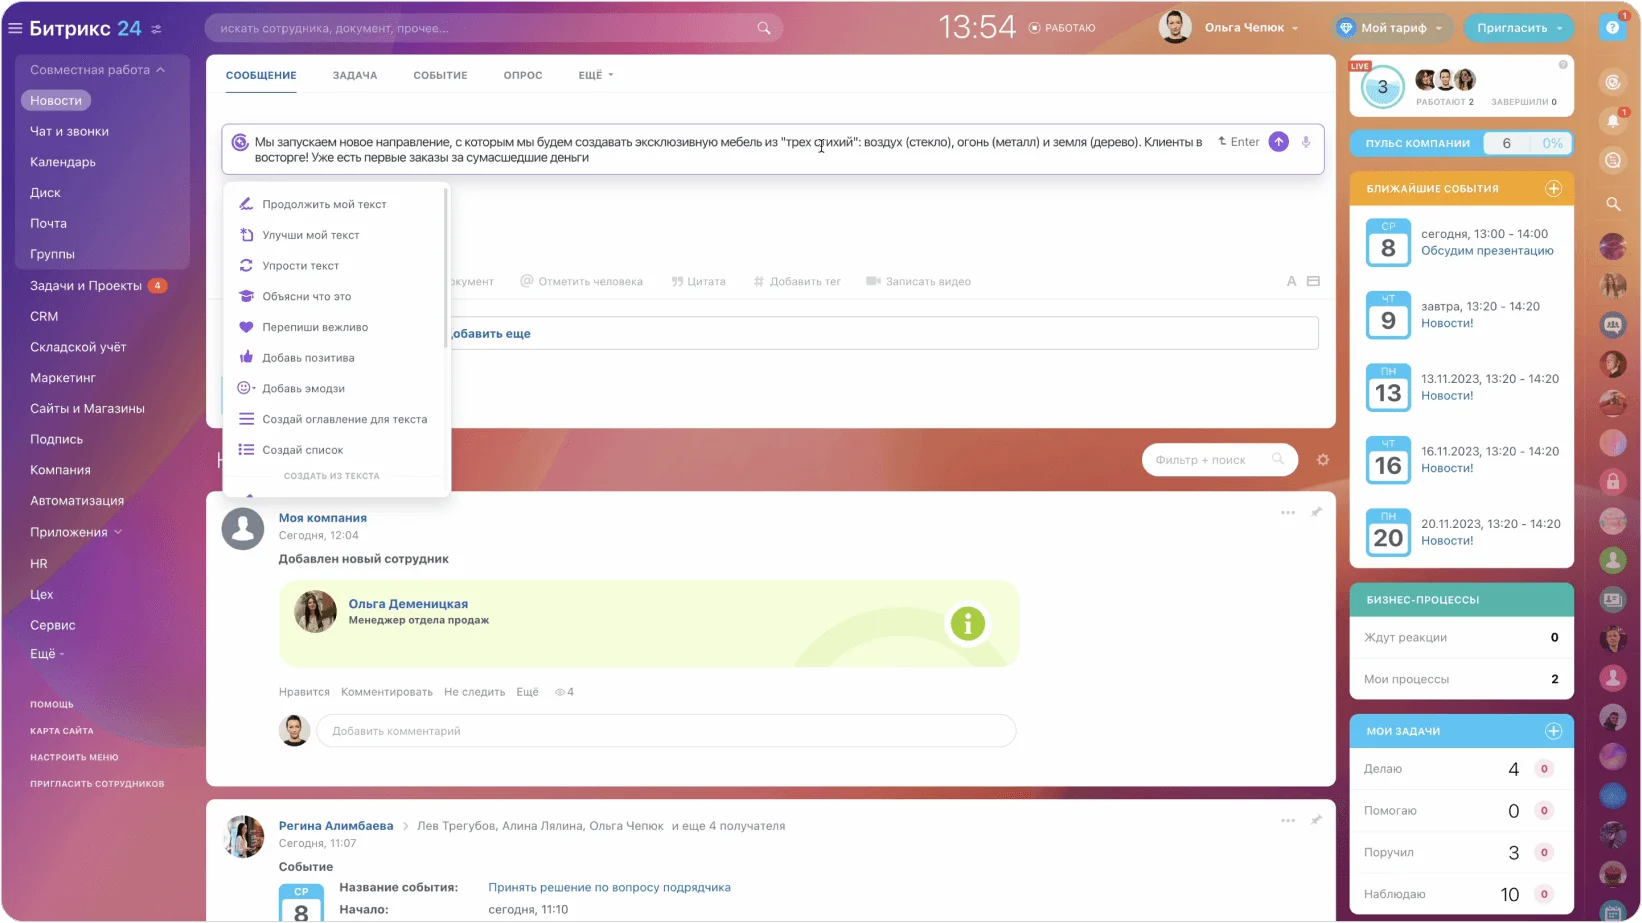Open the Пригласить dropdown button
The image size is (1642, 923).
[1518, 28]
